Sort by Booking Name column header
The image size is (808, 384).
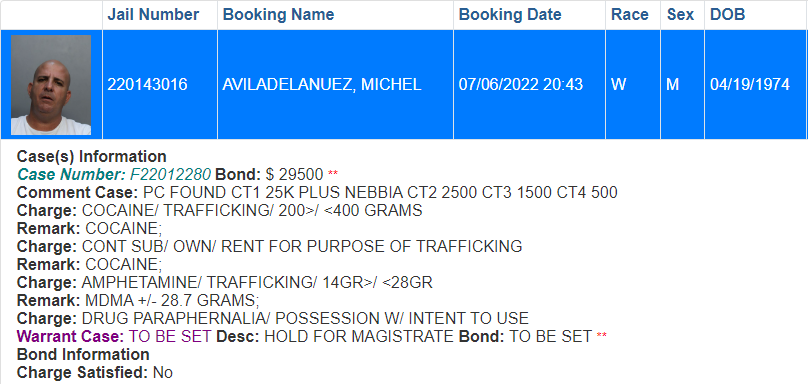[278, 14]
